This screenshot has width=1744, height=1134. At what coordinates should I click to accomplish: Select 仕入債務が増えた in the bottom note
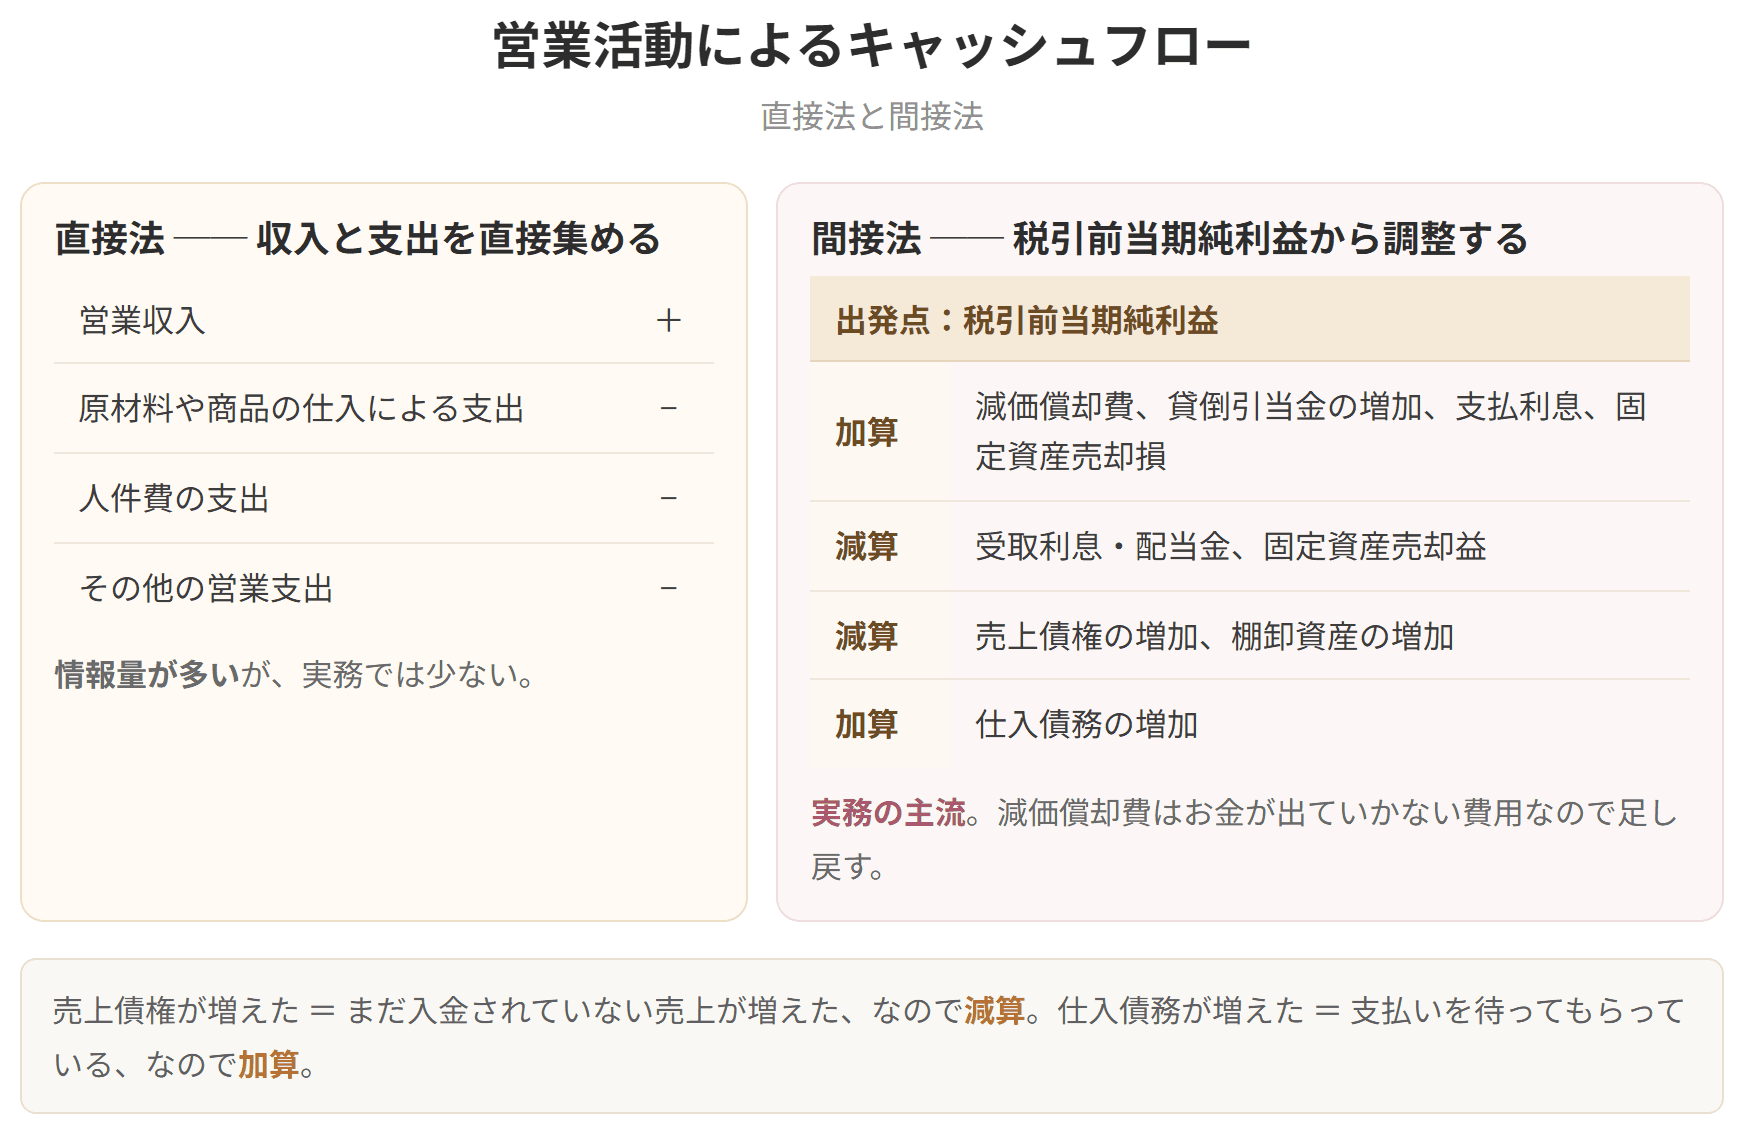tap(1181, 1011)
